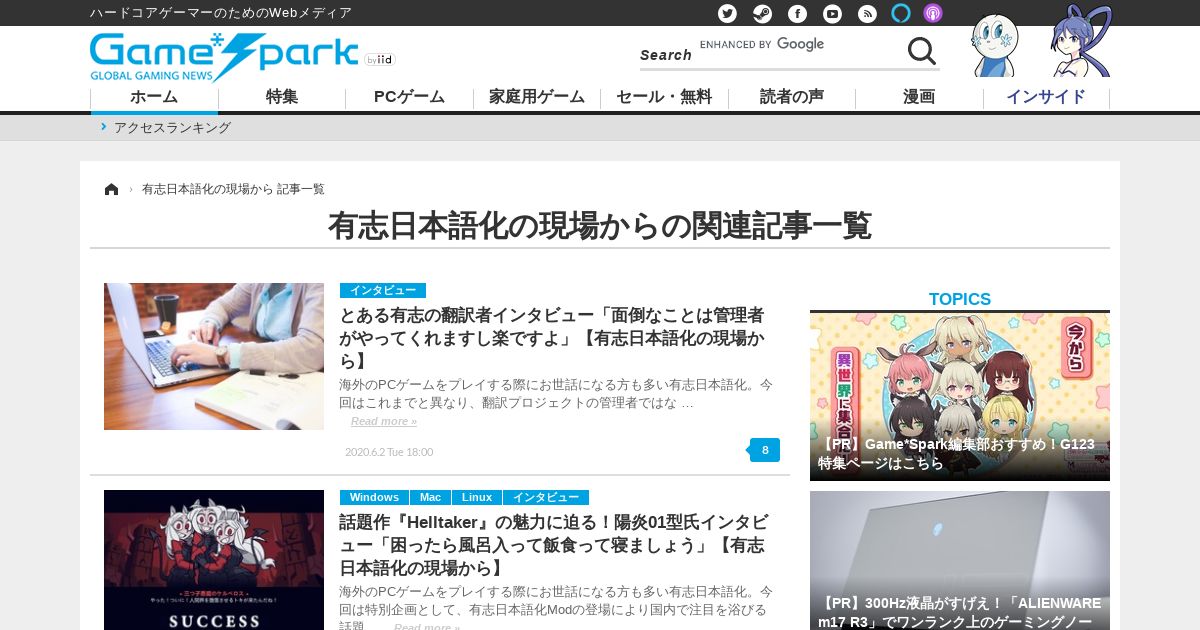The height and width of the screenshot is (630, 1200).
Task: Click the Windows tag
Action: 374,497
